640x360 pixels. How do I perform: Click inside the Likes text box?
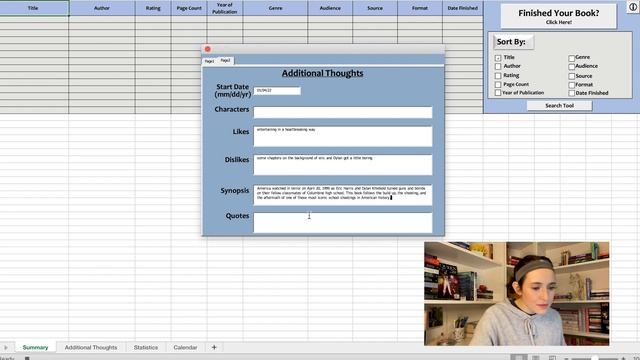tap(343, 136)
